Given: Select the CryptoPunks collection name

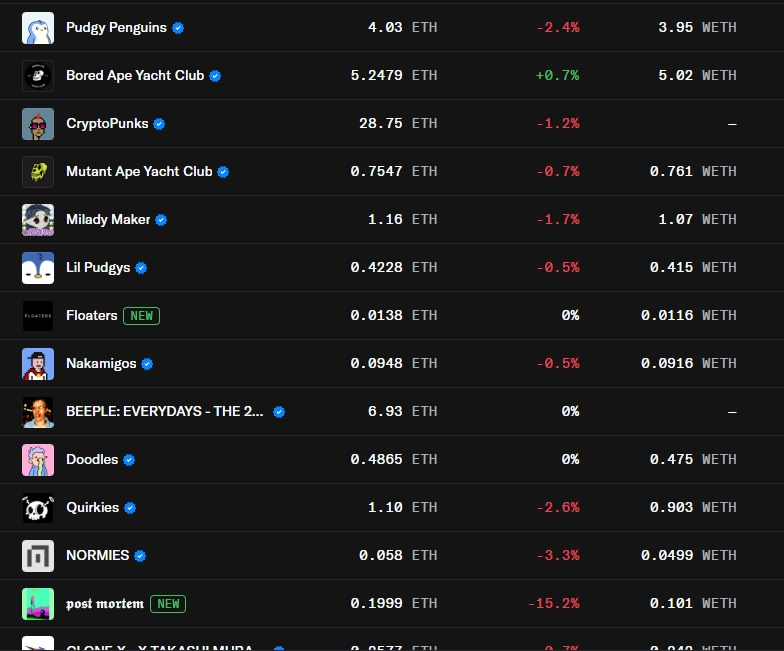Looking at the screenshot, I should (x=107, y=124).
